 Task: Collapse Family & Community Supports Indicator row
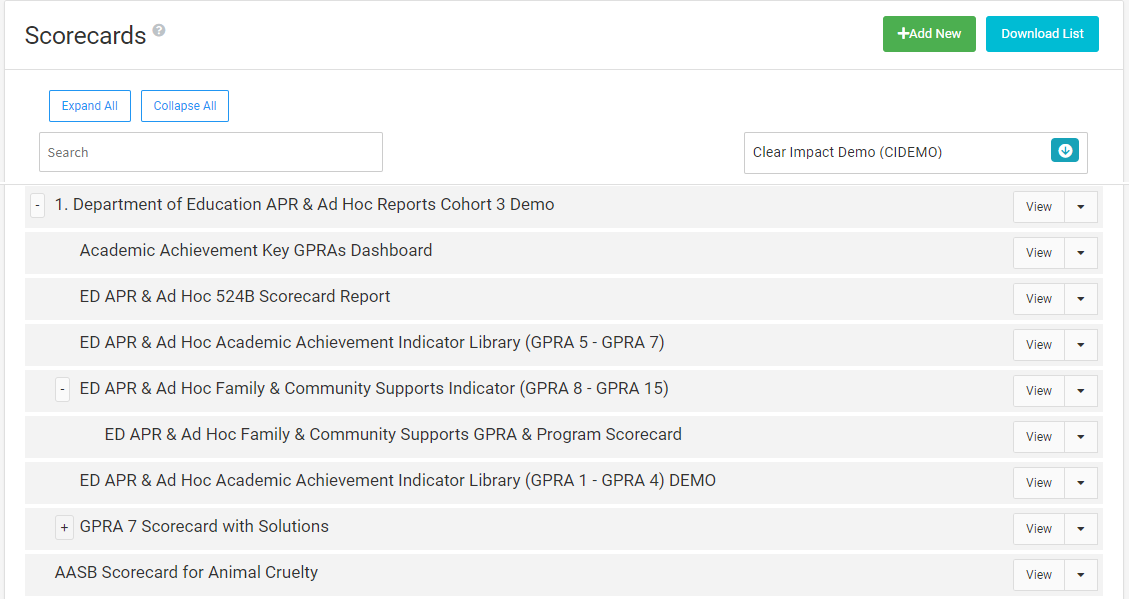click(63, 389)
